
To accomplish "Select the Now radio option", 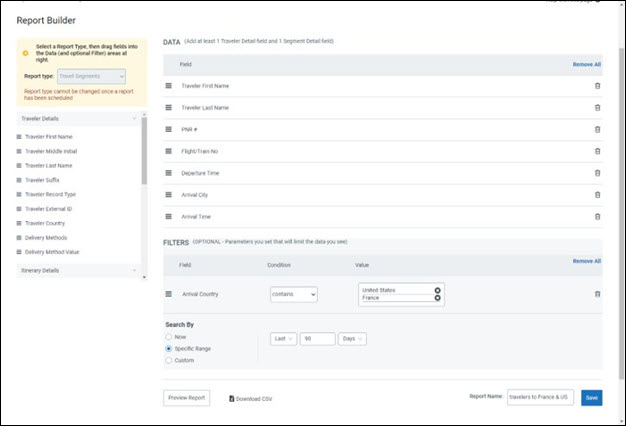I will click(x=168, y=337).
